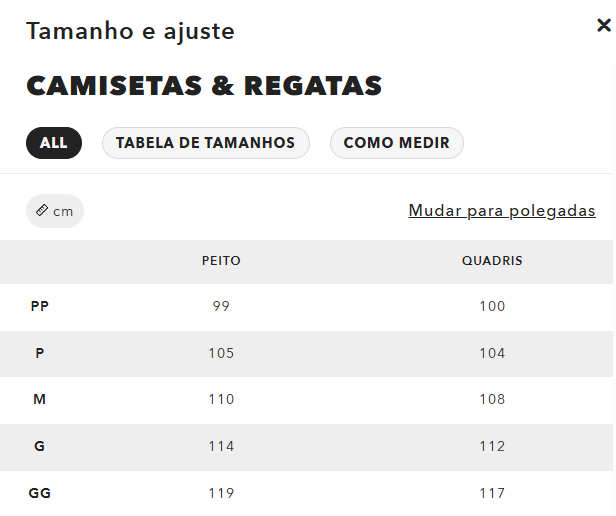616x516 pixels.
Task: Select the GG size row label
Action: pyautogui.click(x=40, y=493)
